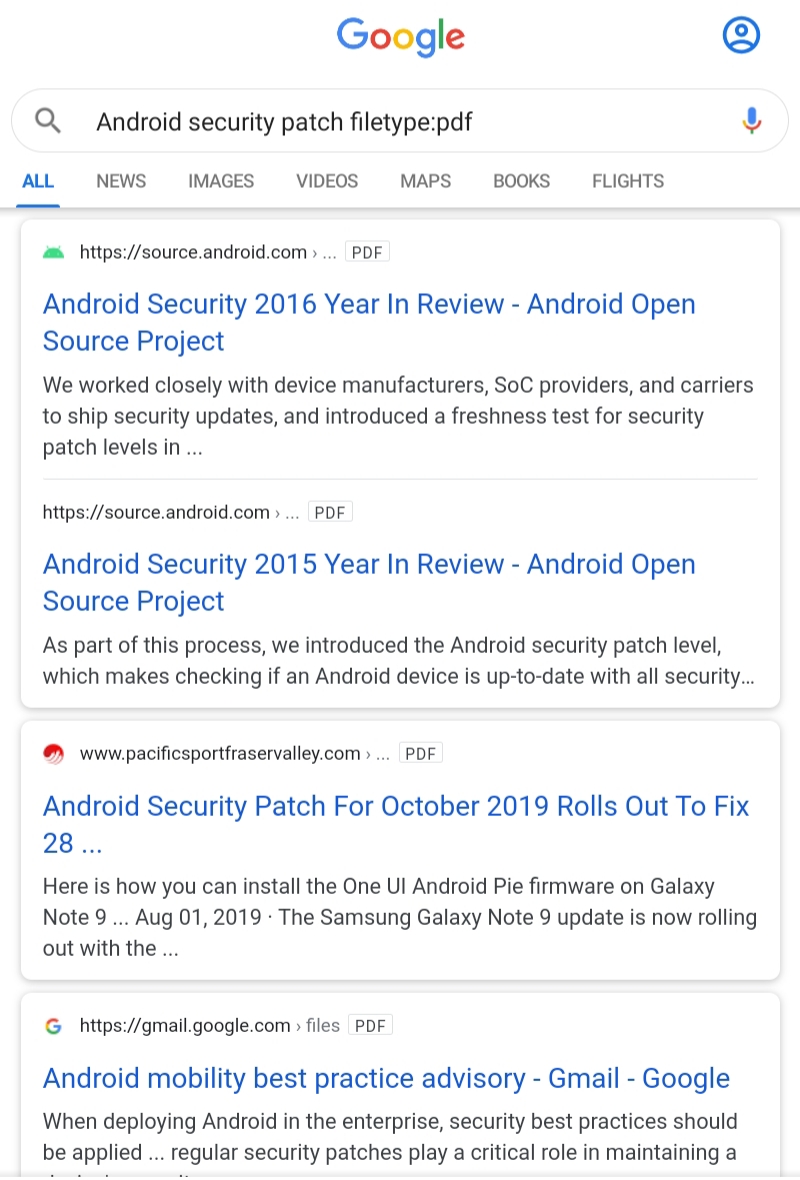Click the PDF label on the Gmail result
This screenshot has width=800, height=1180.
pos(370,1025)
